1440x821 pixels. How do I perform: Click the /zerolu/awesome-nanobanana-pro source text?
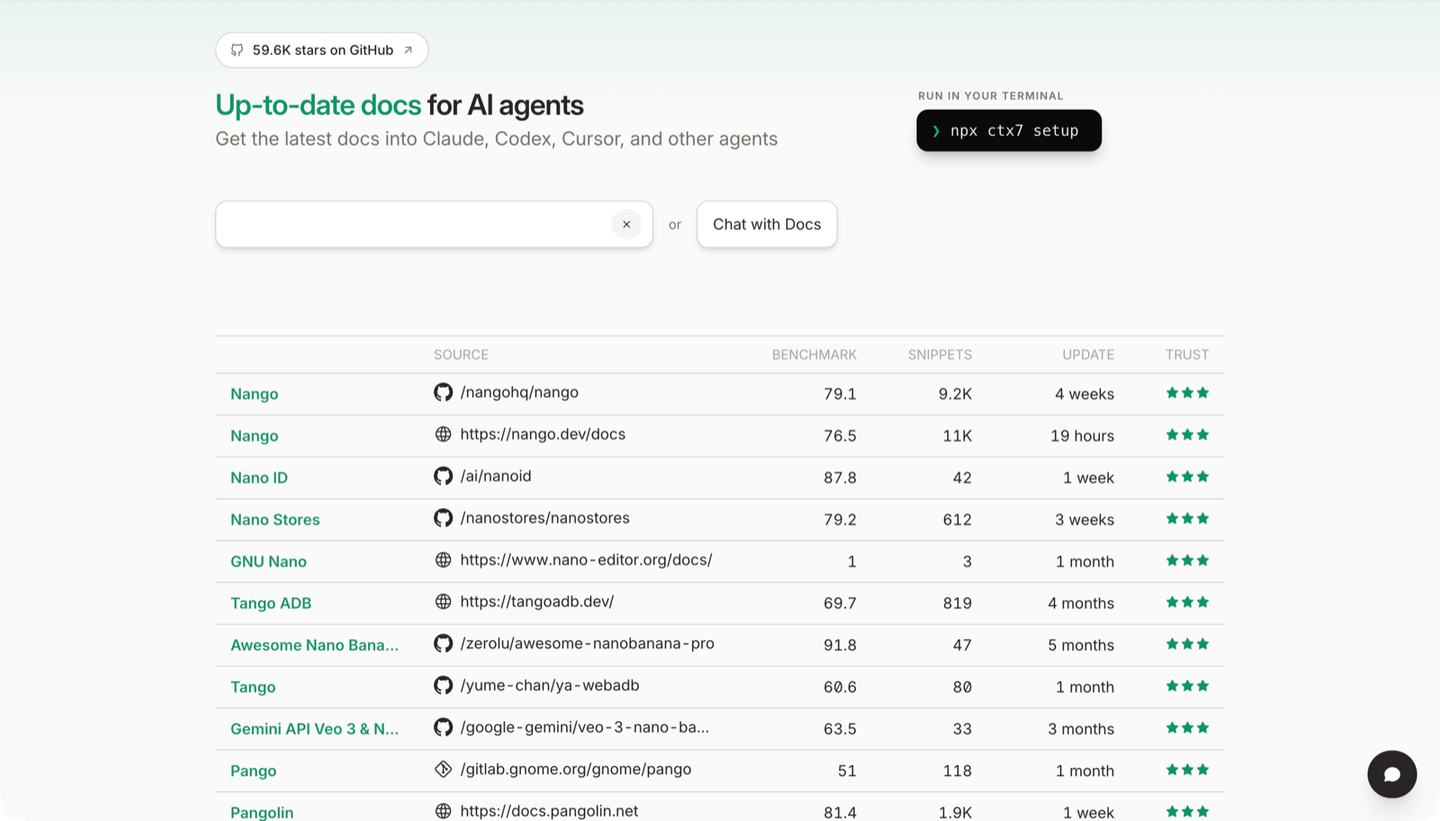pyautogui.click(x=587, y=644)
